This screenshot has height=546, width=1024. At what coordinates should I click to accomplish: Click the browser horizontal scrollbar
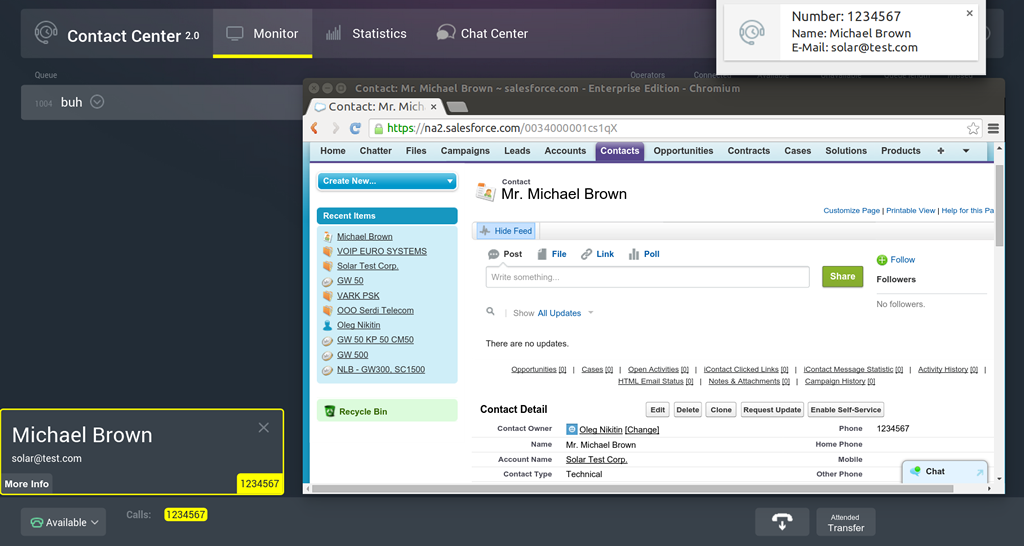pos(633,488)
